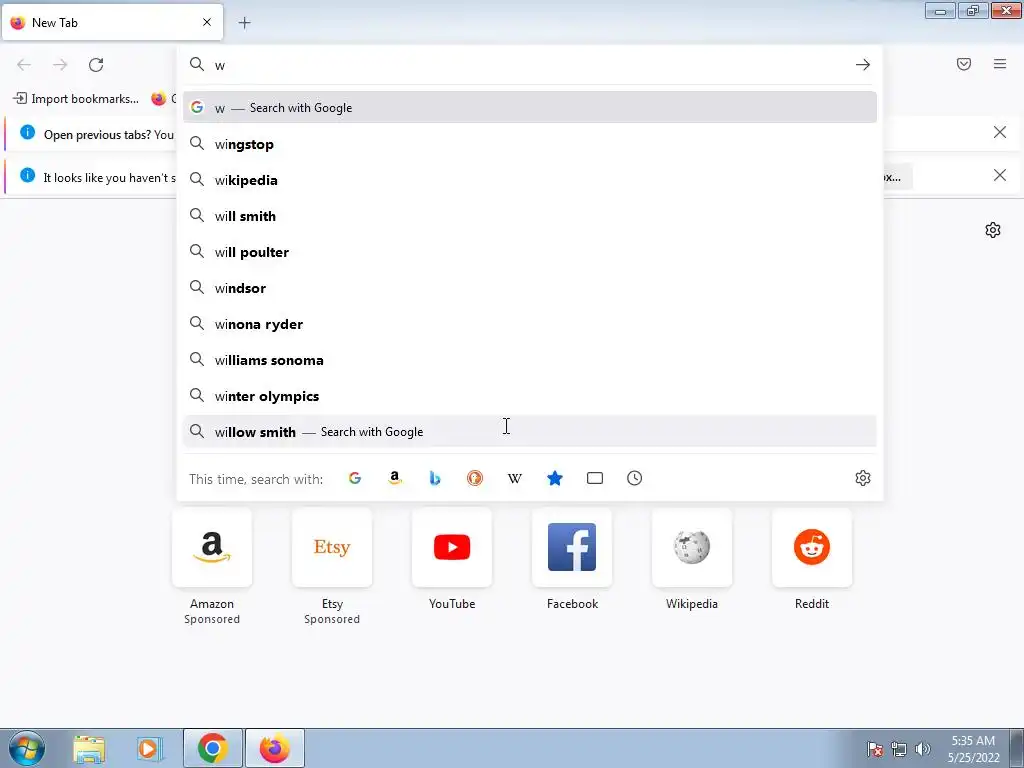Select the will poulter suggestion
This screenshot has width=1024, height=768.
click(x=530, y=252)
